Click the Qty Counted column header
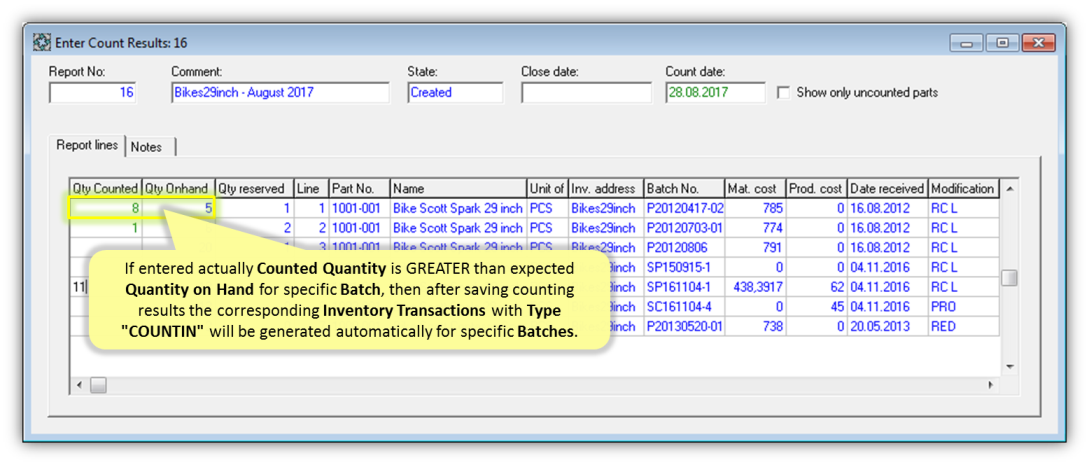The height and width of the screenshot is (465, 1089). pos(106,188)
